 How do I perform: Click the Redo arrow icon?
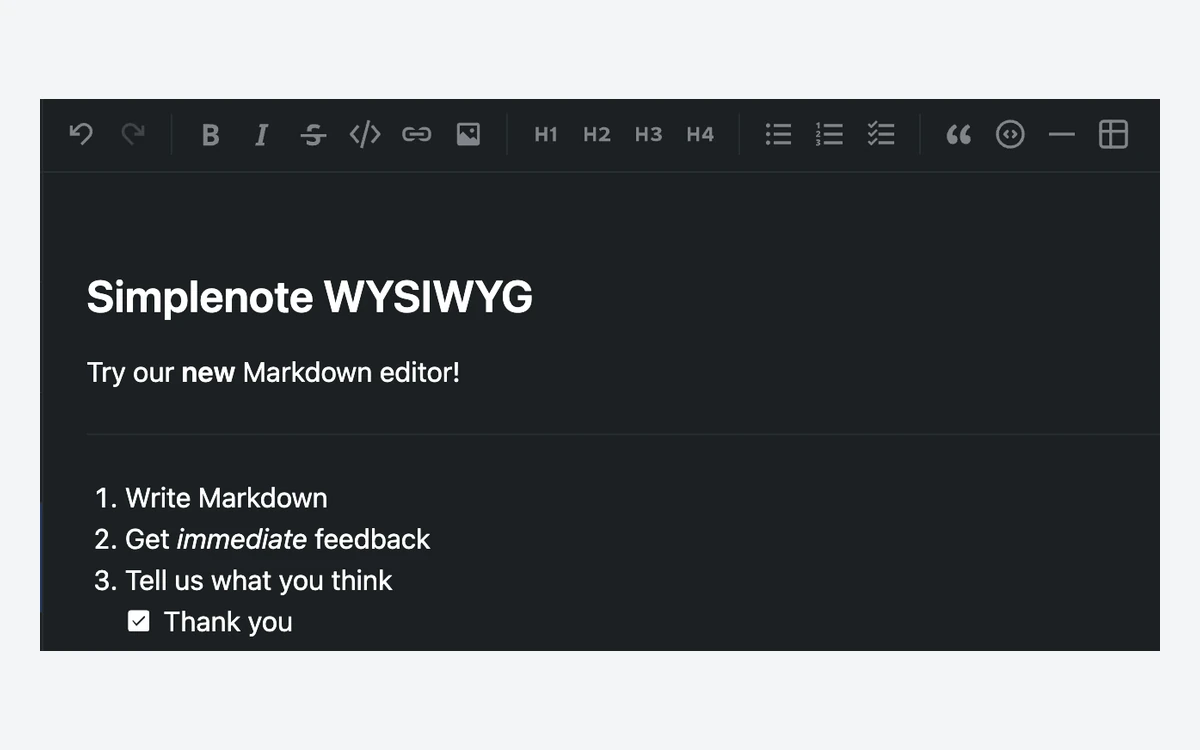click(133, 134)
